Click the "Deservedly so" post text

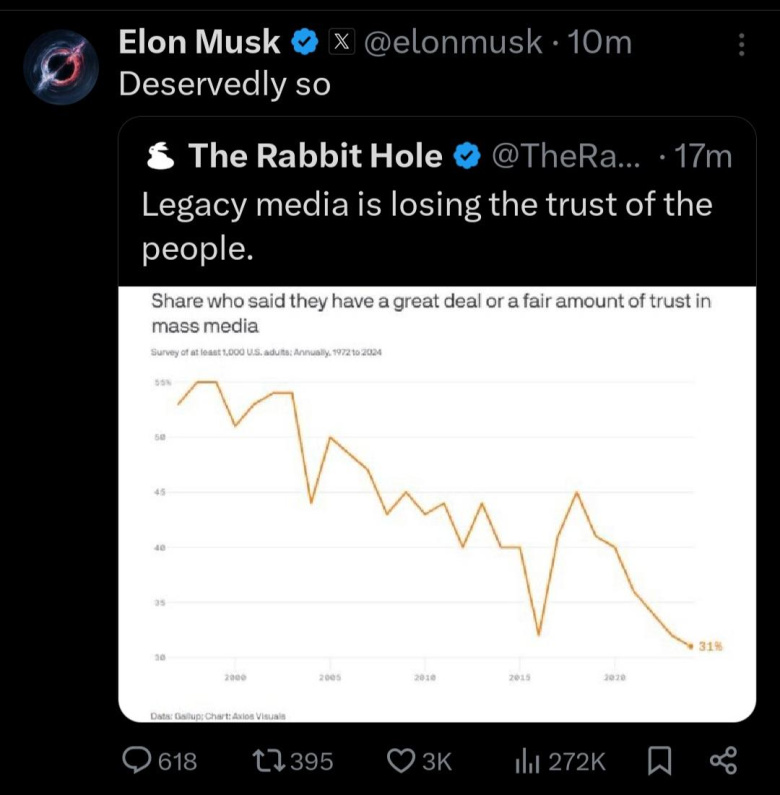[224, 83]
